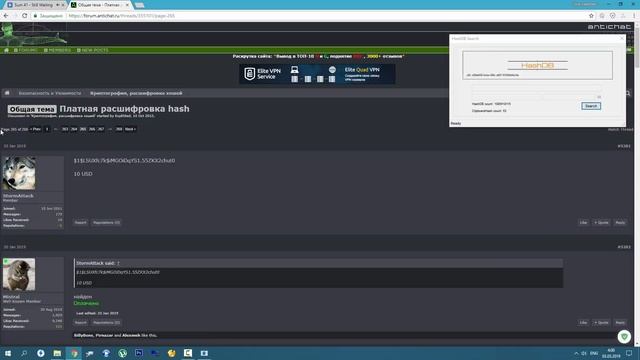
Task: Close the HashDB Search window
Action: (x=622, y=38)
